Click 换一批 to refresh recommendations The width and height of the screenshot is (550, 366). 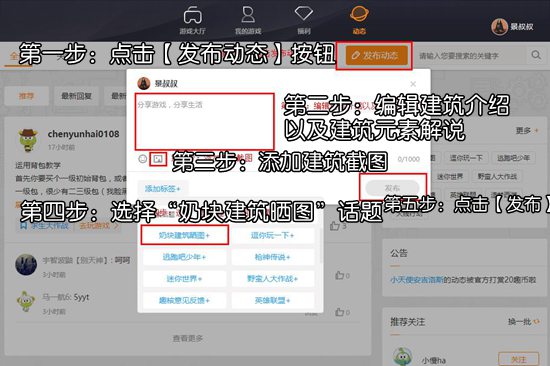click(524, 321)
